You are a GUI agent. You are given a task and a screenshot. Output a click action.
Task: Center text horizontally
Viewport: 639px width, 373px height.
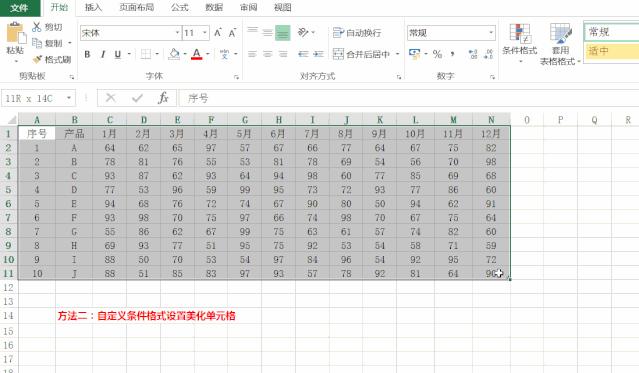[267, 54]
